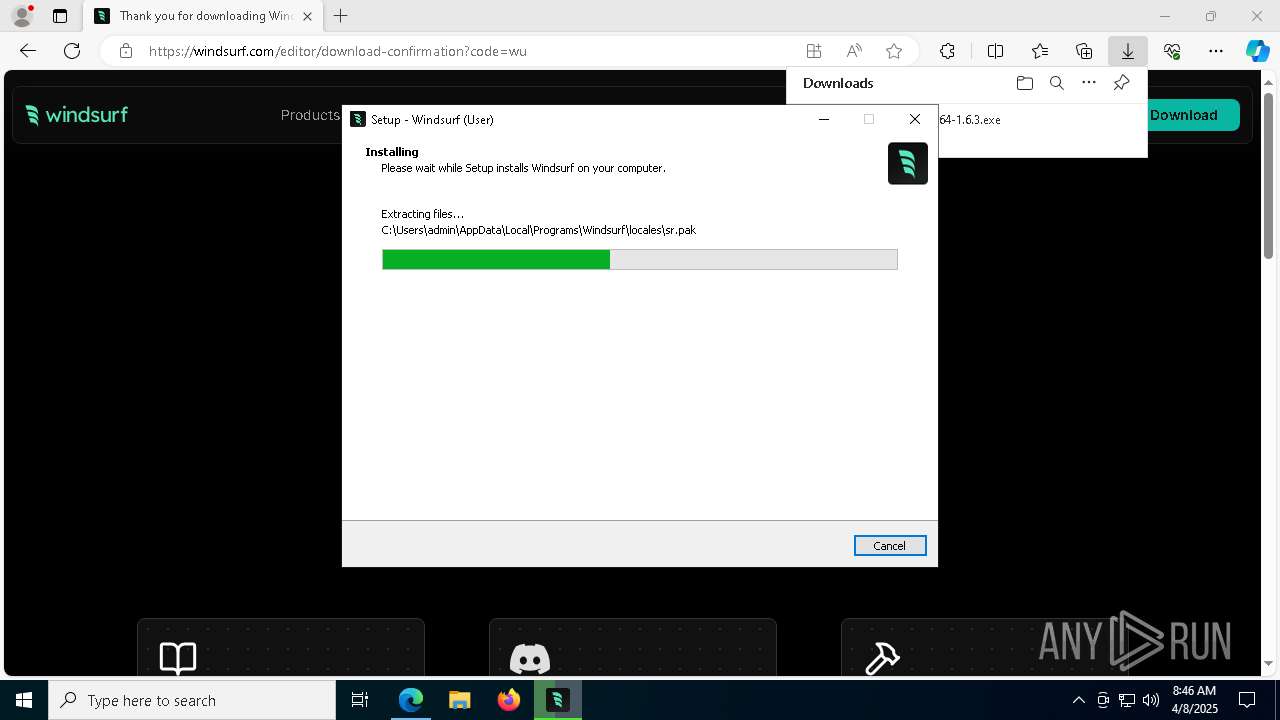Image resolution: width=1280 pixels, height=720 pixels.
Task: Cancel the Windsurf installation
Action: pyautogui.click(x=890, y=545)
